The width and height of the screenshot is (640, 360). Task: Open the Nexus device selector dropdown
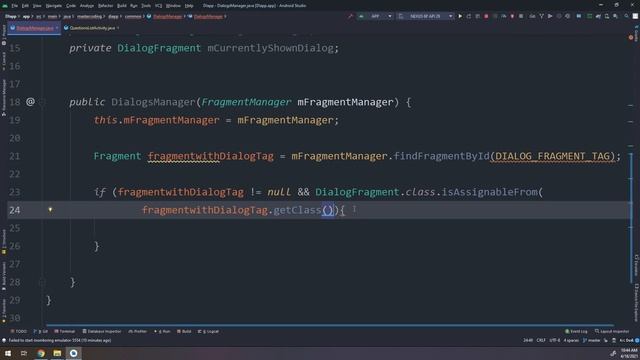[425, 16]
